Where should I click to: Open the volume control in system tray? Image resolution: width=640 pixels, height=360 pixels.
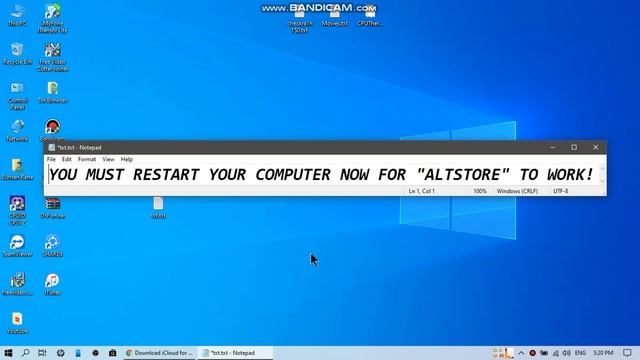click(x=567, y=353)
